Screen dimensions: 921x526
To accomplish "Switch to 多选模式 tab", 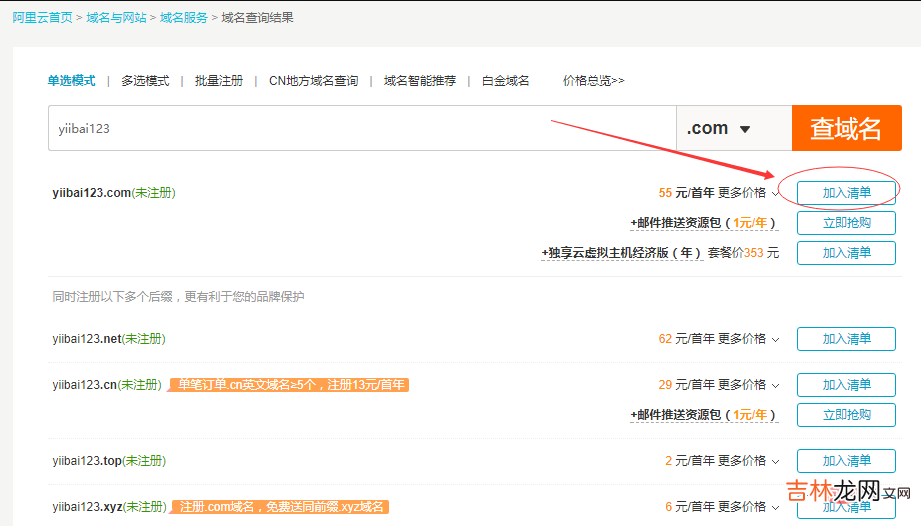I will pos(145,81).
